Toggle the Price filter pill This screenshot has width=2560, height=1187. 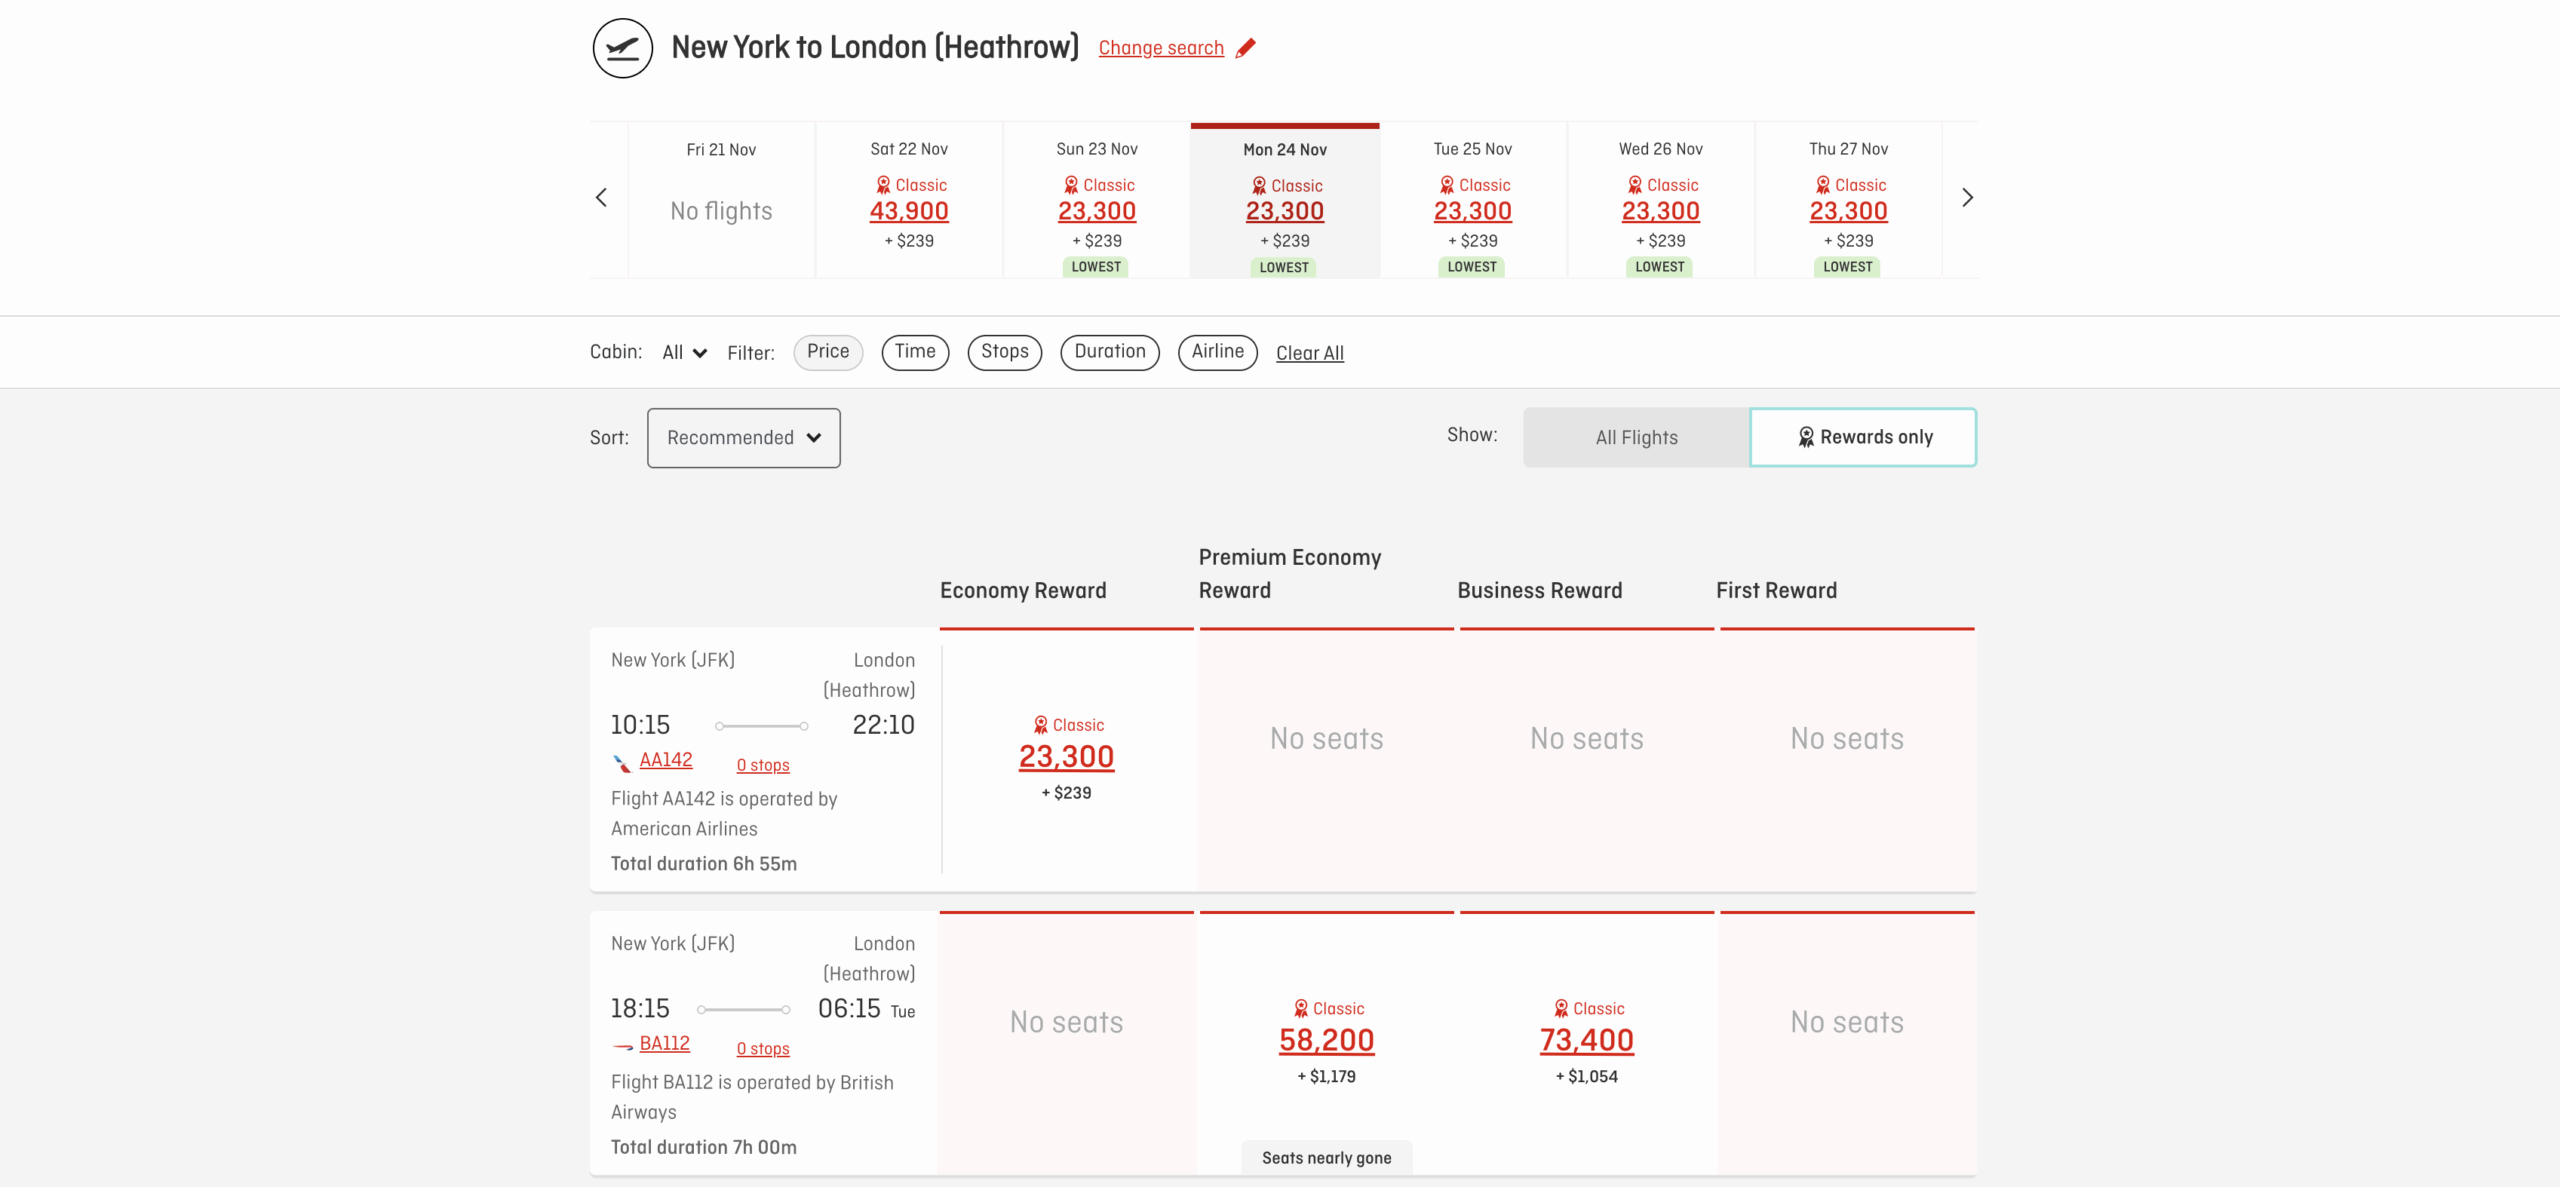(x=828, y=352)
